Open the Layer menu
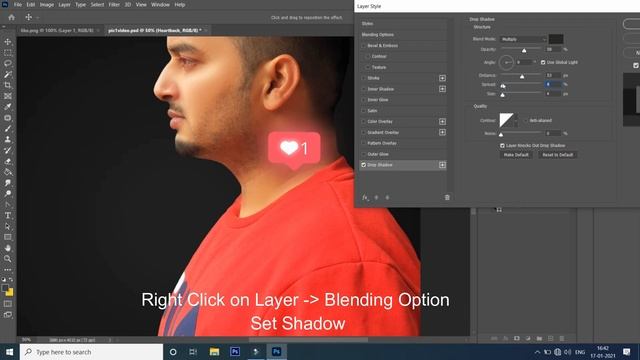Screen dimensions: 640x360 [64, 5]
